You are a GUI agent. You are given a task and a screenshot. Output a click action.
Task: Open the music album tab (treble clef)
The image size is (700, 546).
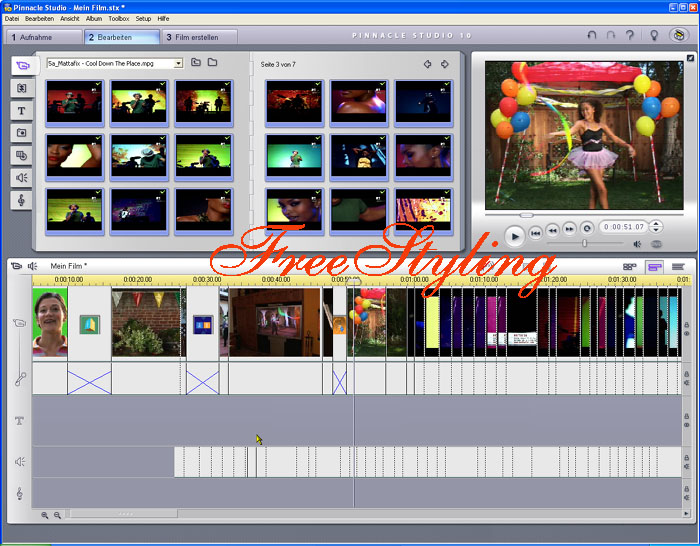21,200
